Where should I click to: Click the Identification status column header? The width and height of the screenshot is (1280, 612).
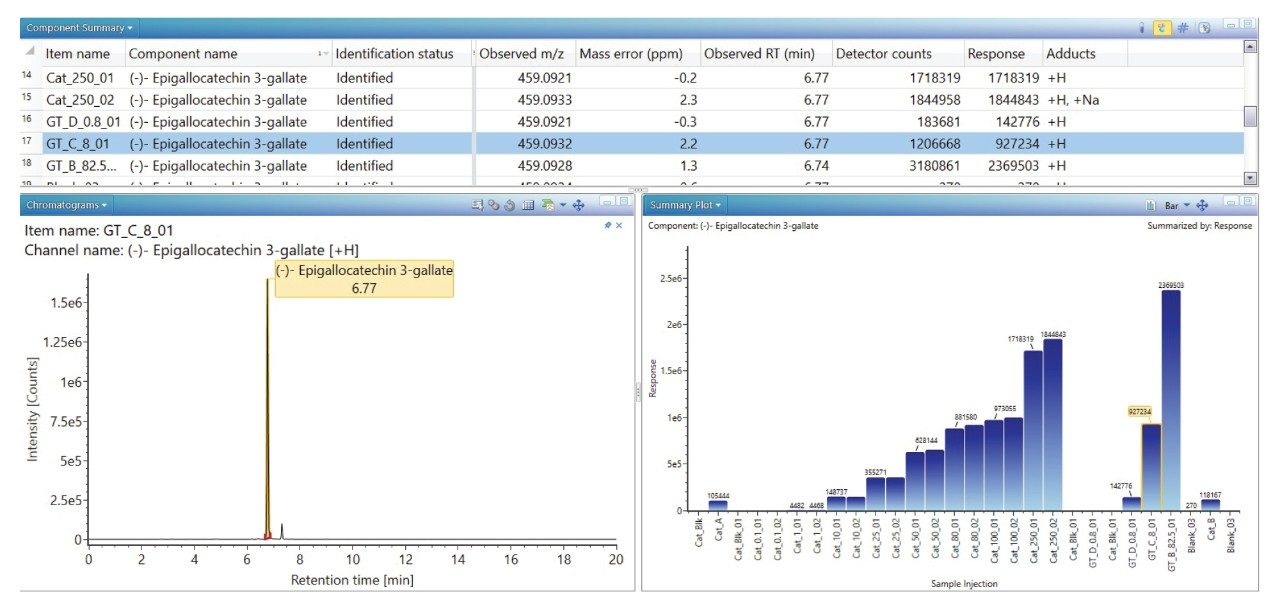pos(402,54)
